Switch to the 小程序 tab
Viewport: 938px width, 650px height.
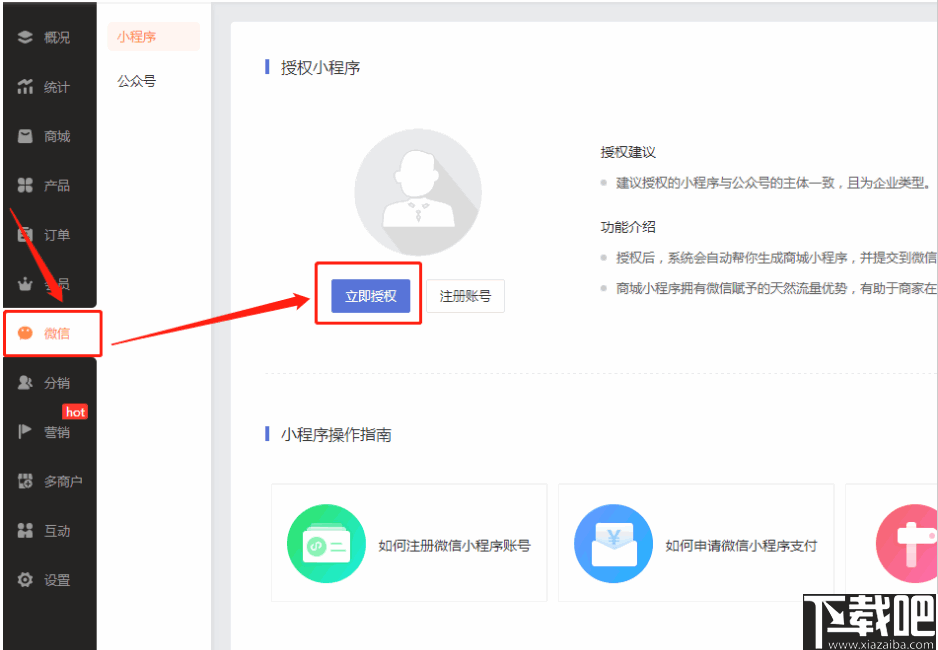pyautogui.click(x=154, y=36)
